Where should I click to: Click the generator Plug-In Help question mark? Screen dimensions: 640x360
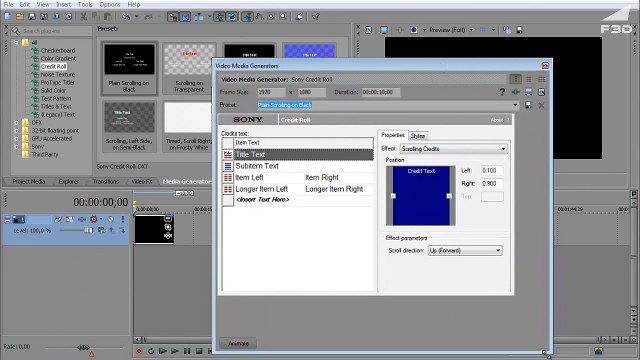[x=502, y=92]
